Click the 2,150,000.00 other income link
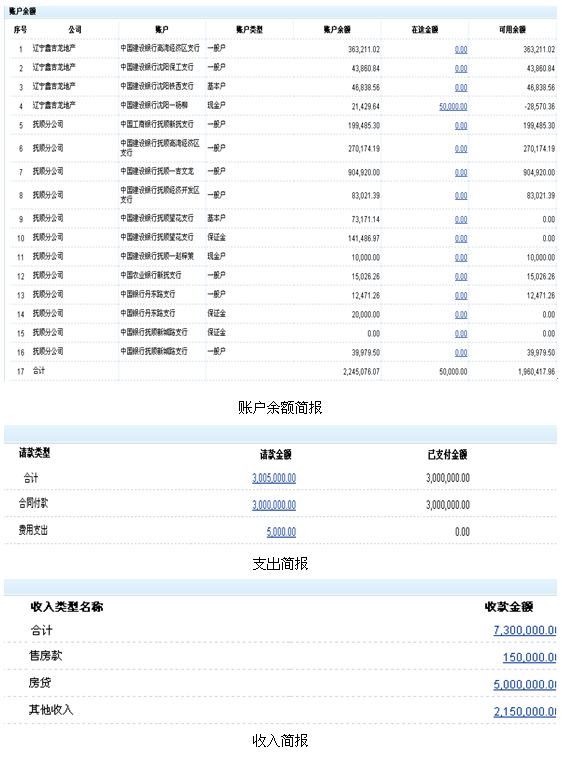The image size is (562, 758). pos(525,711)
